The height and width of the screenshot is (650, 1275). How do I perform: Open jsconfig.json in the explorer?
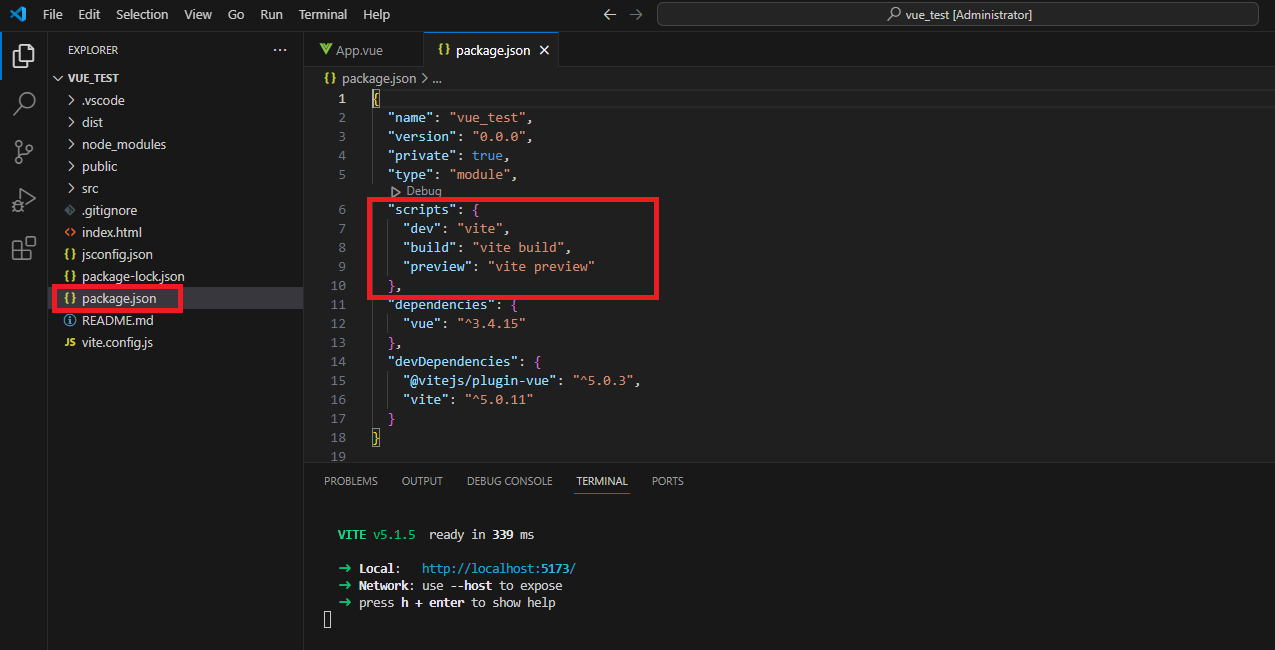tap(176, 254)
